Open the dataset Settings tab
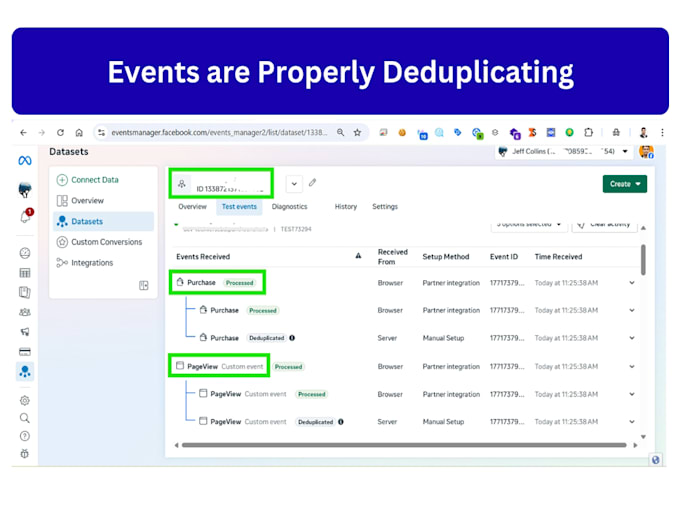Viewport: 680px width, 510px height. point(385,206)
